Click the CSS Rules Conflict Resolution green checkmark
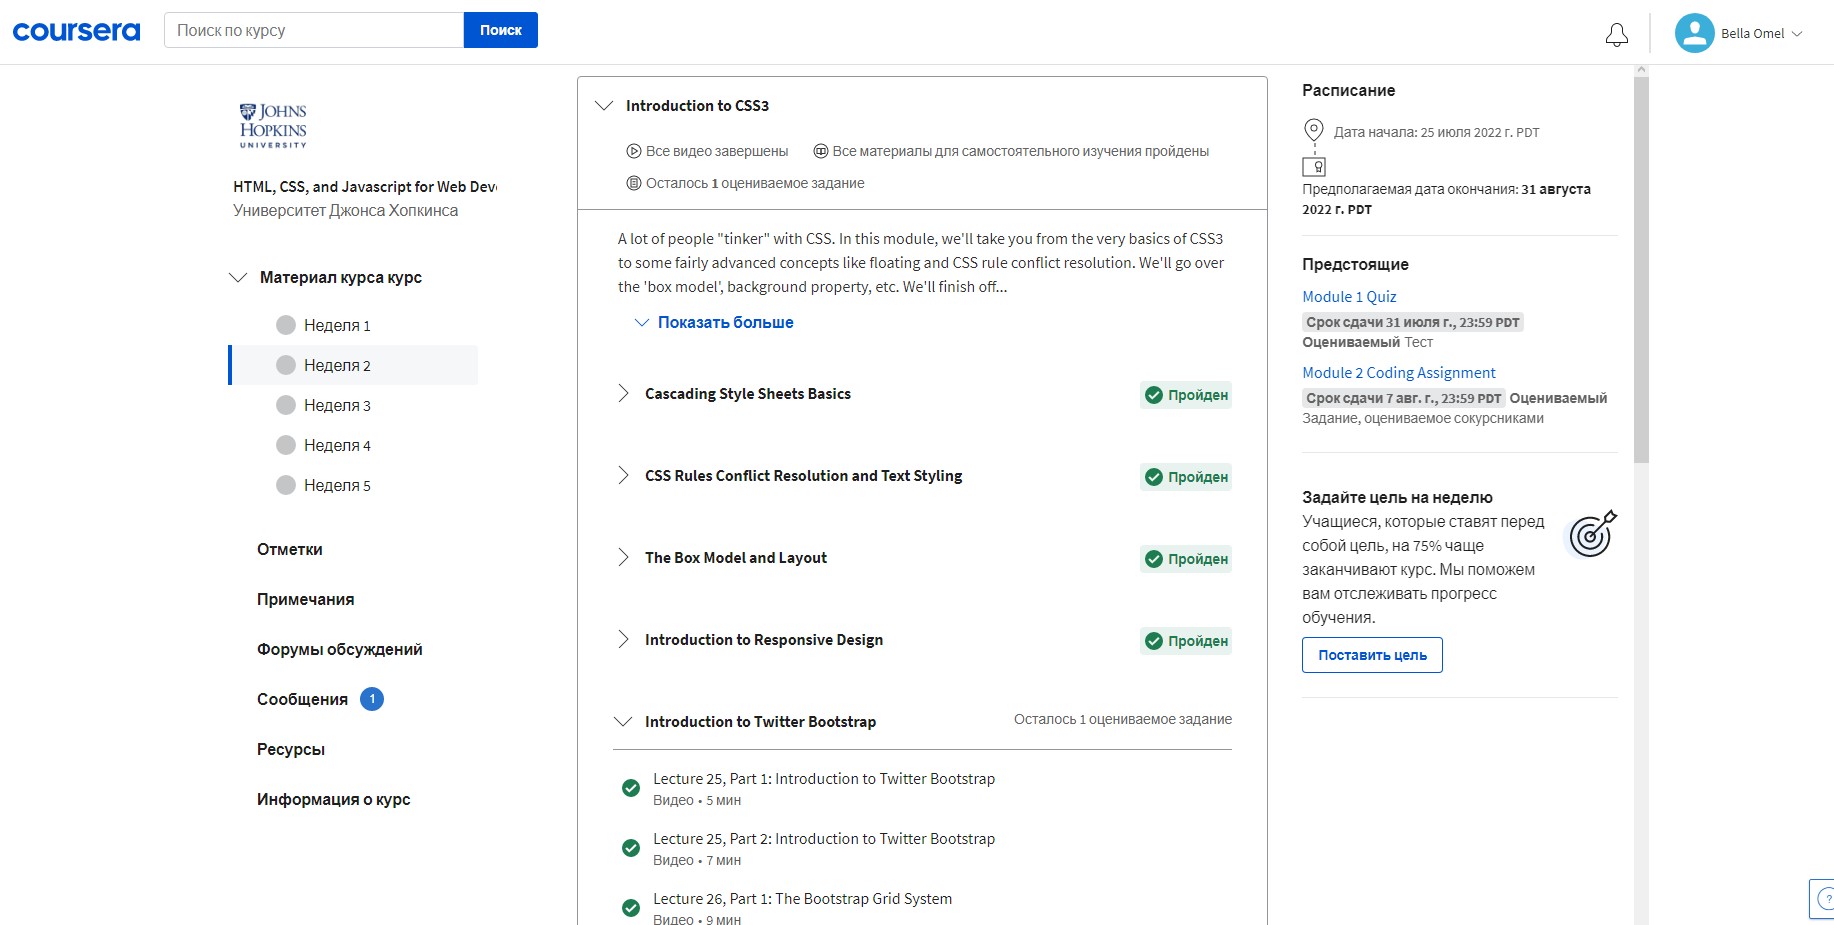The height and width of the screenshot is (925, 1834). click(x=1153, y=477)
